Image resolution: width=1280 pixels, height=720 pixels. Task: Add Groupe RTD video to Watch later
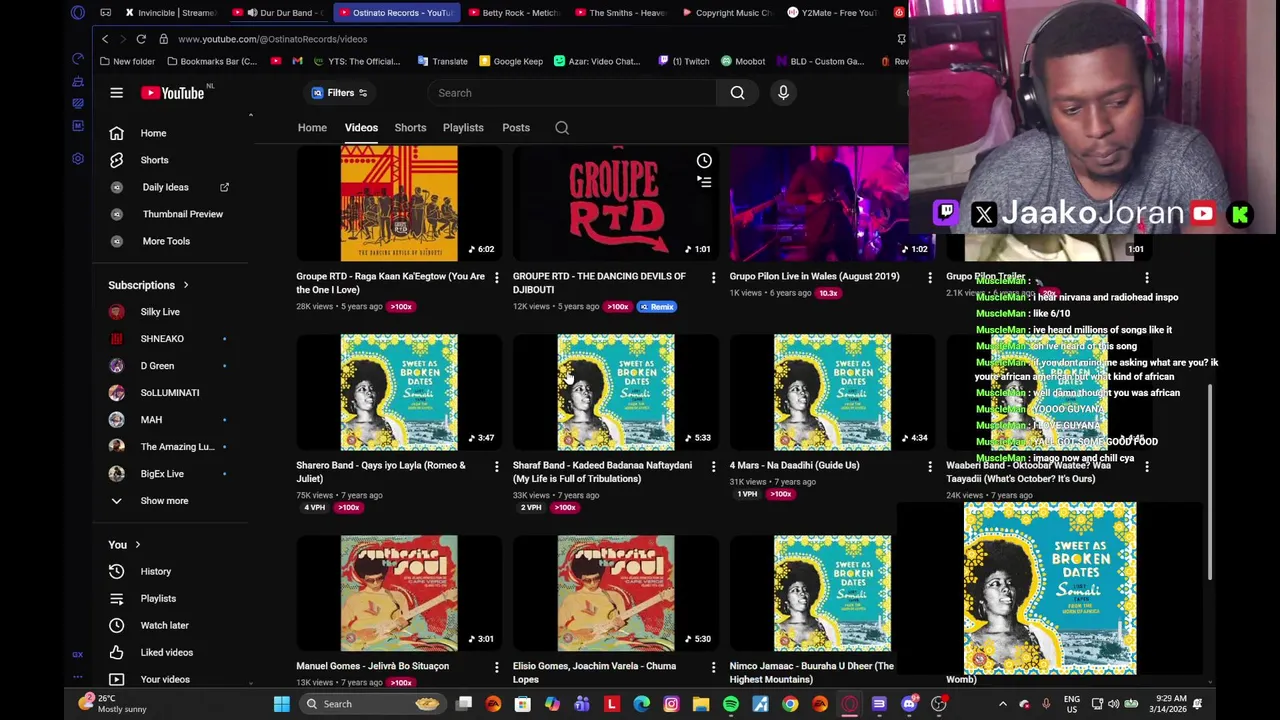coord(704,161)
